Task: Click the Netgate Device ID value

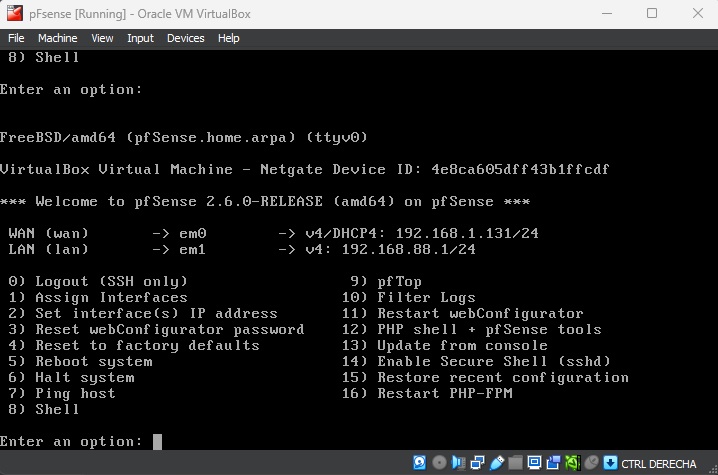Action: click(x=520, y=169)
